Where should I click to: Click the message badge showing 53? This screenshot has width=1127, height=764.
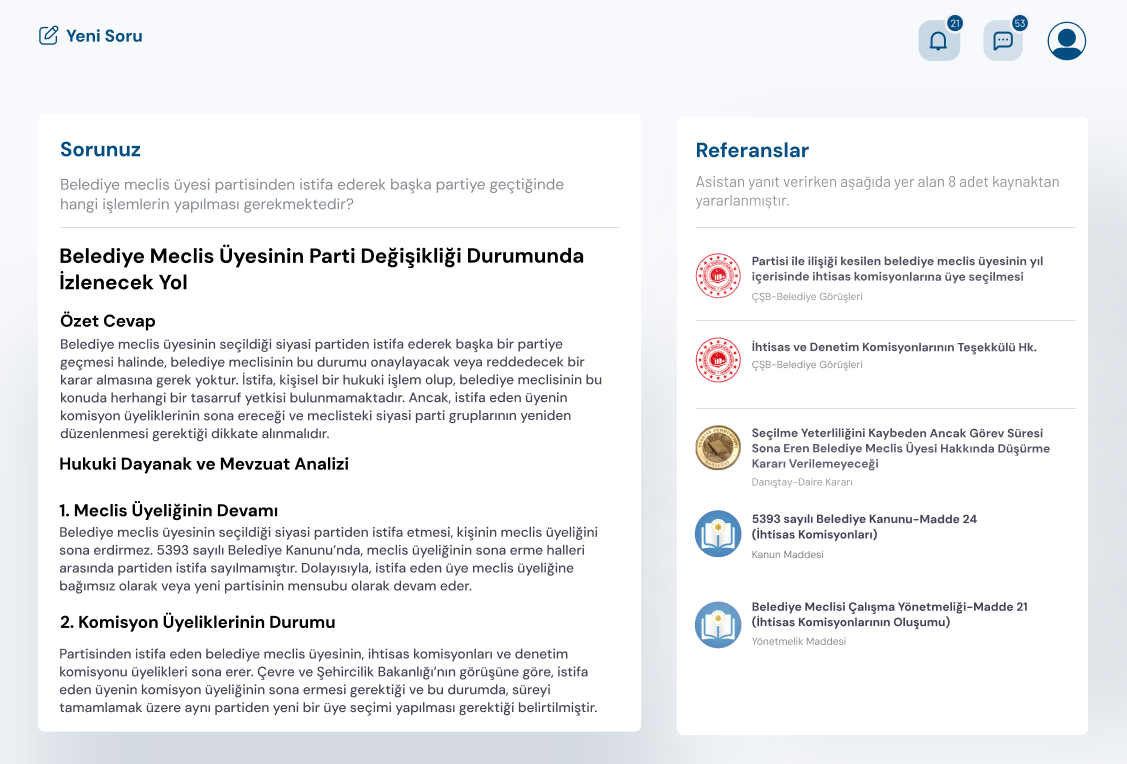click(x=1019, y=23)
